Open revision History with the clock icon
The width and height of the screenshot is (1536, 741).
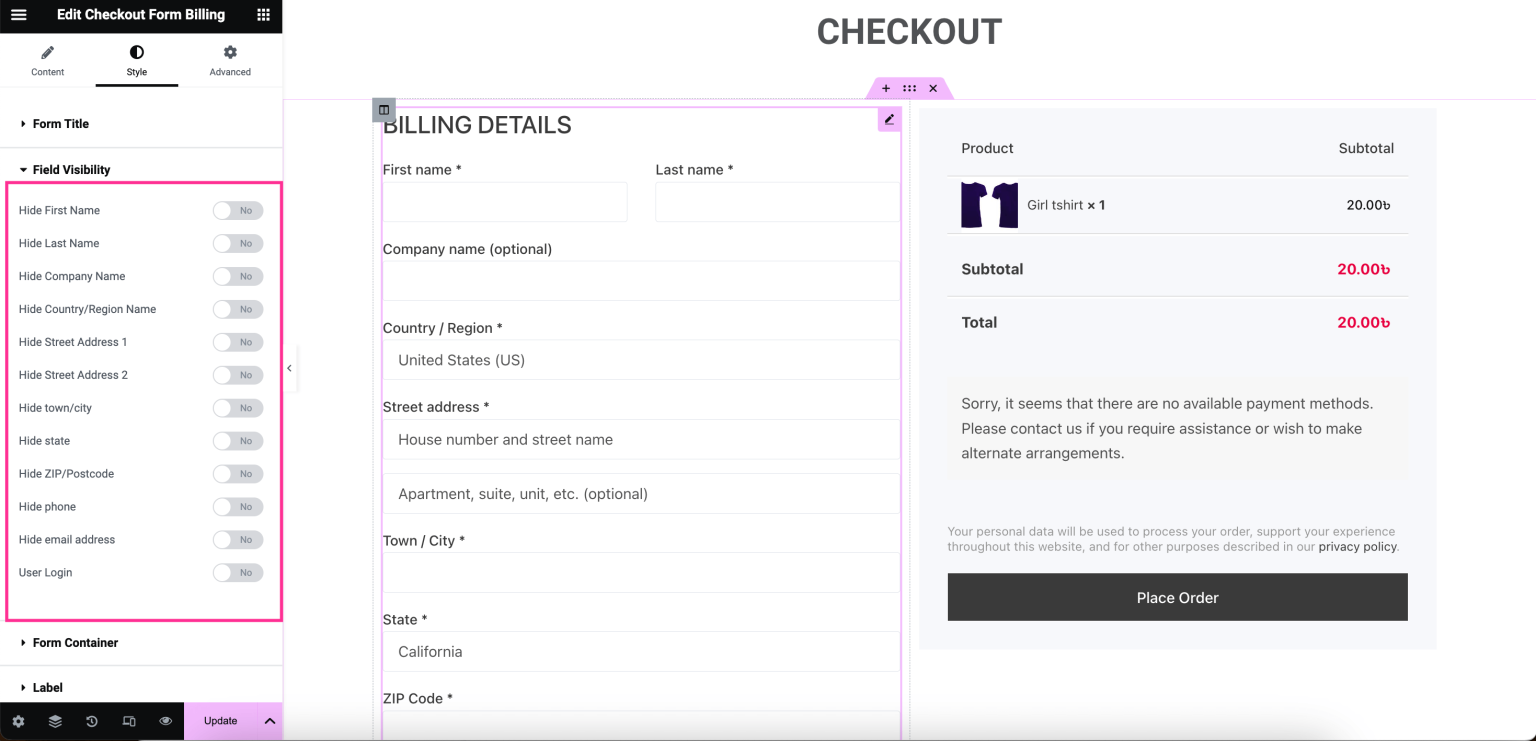pos(92,721)
